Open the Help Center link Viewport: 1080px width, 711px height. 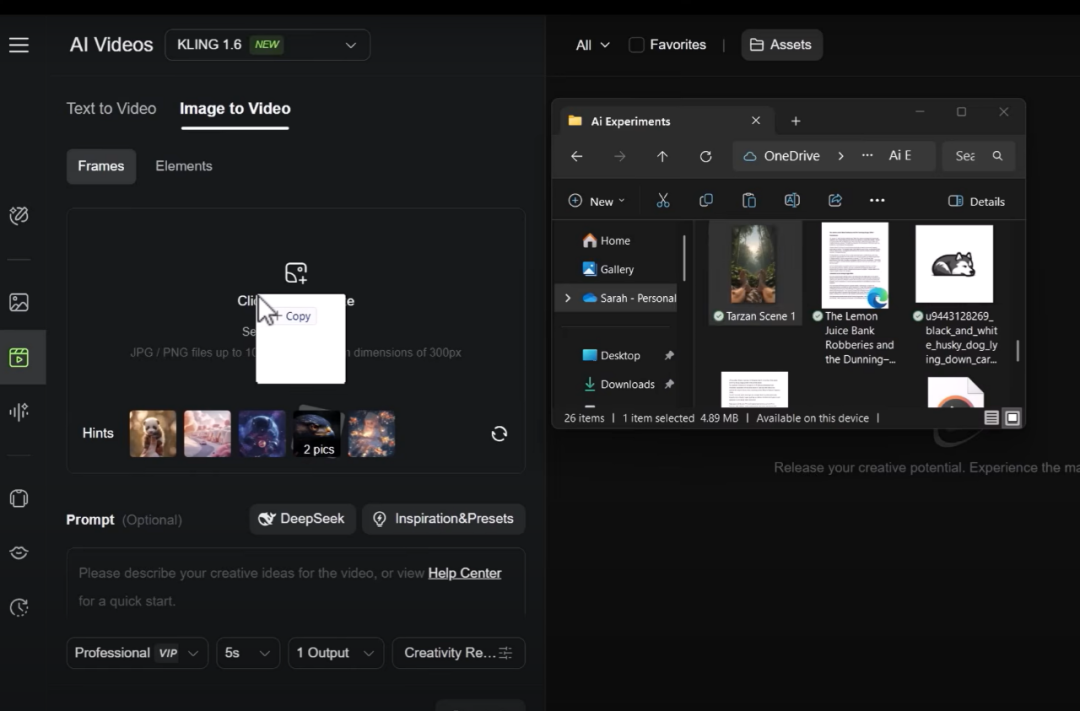(464, 573)
